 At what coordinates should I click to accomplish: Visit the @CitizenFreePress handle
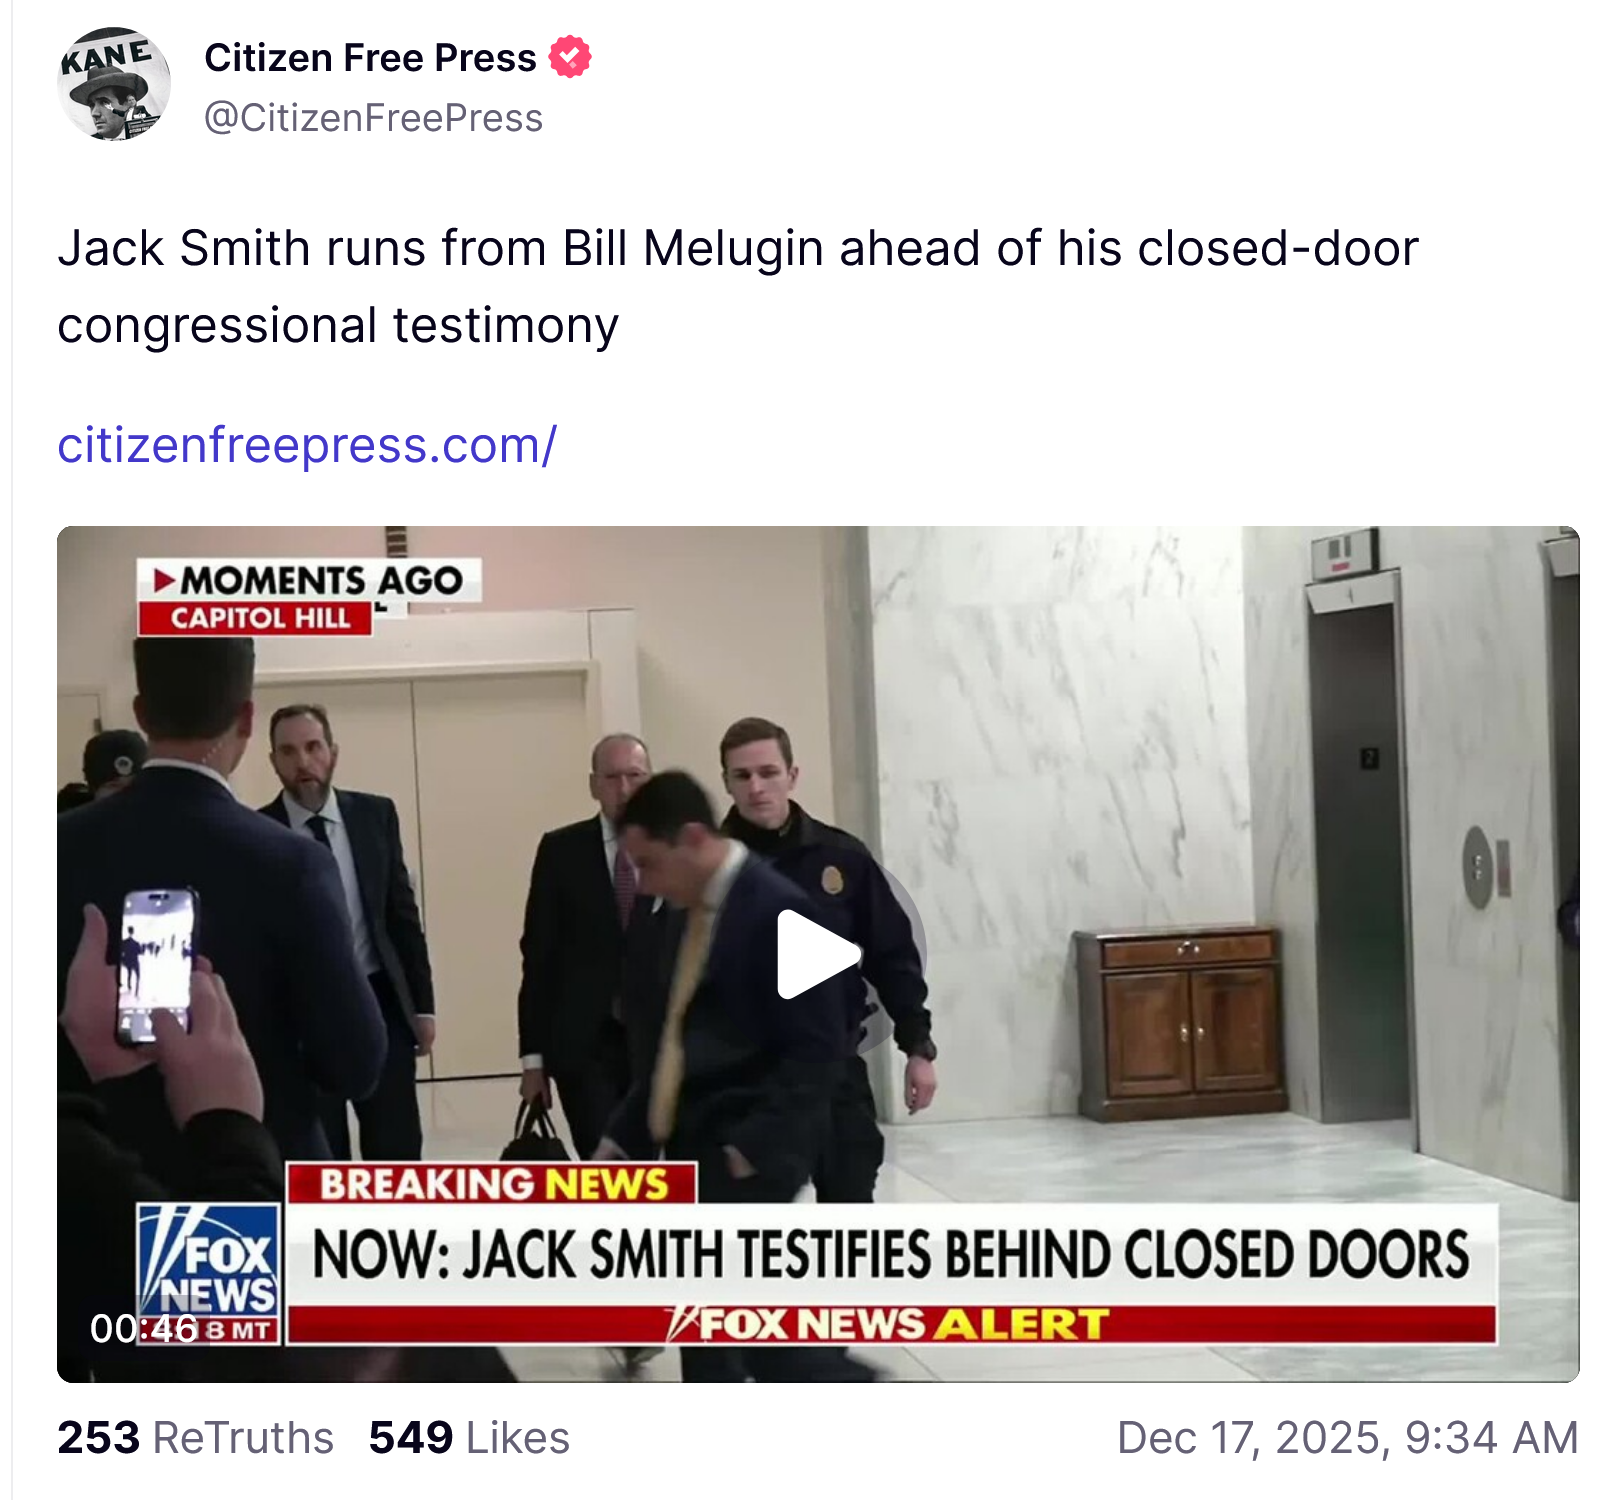point(373,118)
